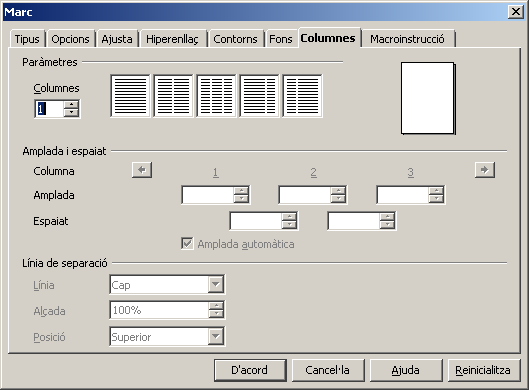The height and width of the screenshot is (390, 529).
Task: Go to the Fons tab
Action: [x=281, y=39]
